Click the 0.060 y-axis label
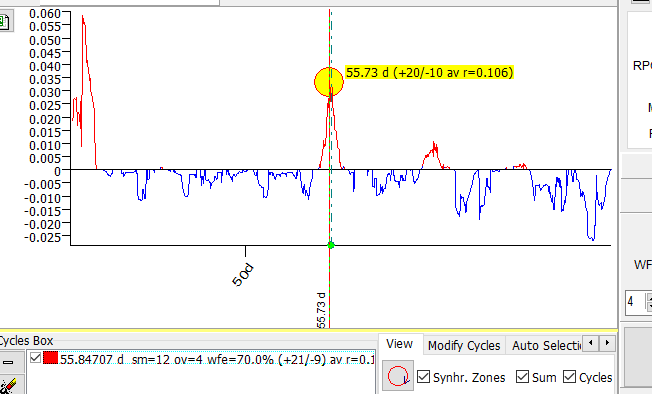652x394 pixels. [45, 14]
